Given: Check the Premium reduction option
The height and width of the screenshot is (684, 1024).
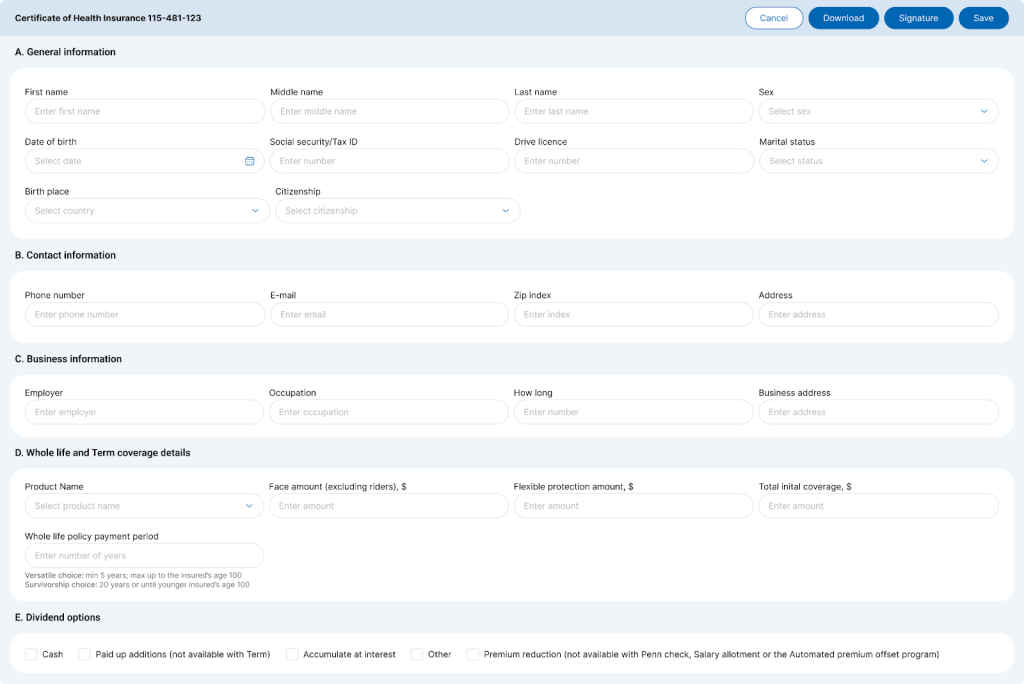Looking at the screenshot, I should point(473,654).
